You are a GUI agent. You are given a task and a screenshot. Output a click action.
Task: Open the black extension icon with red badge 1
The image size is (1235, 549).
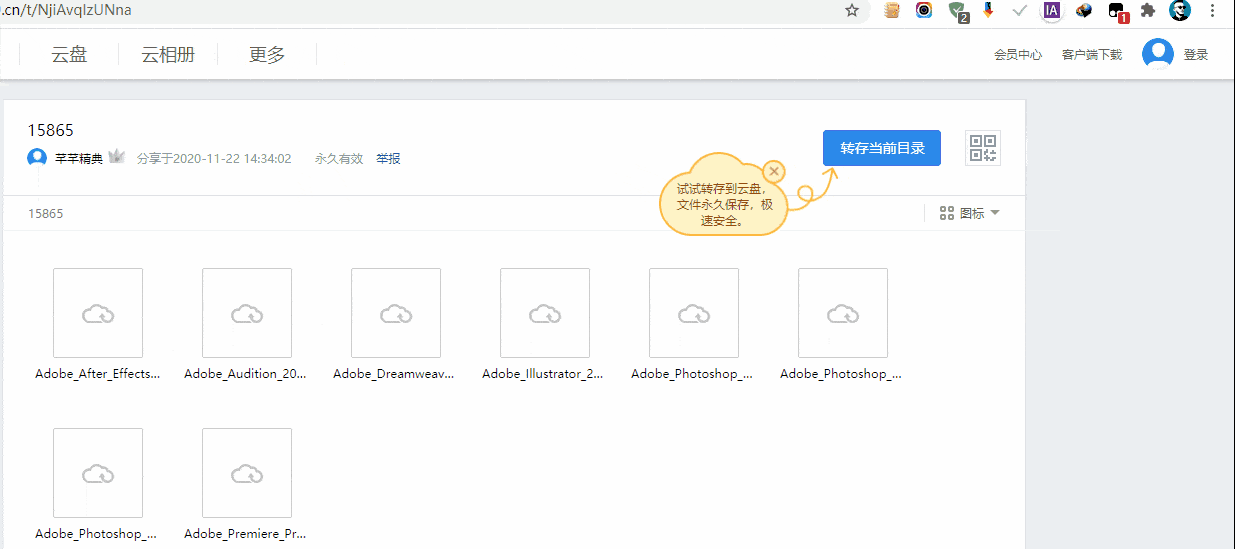[x=1117, y=12]
